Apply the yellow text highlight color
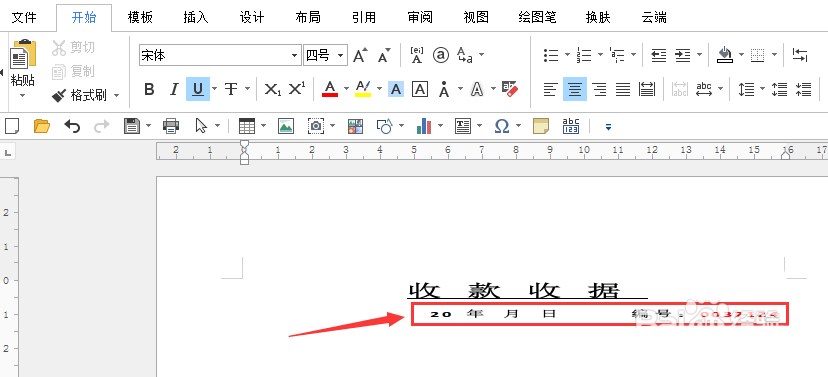Screen dimensions: 828x377 (363, 89)
